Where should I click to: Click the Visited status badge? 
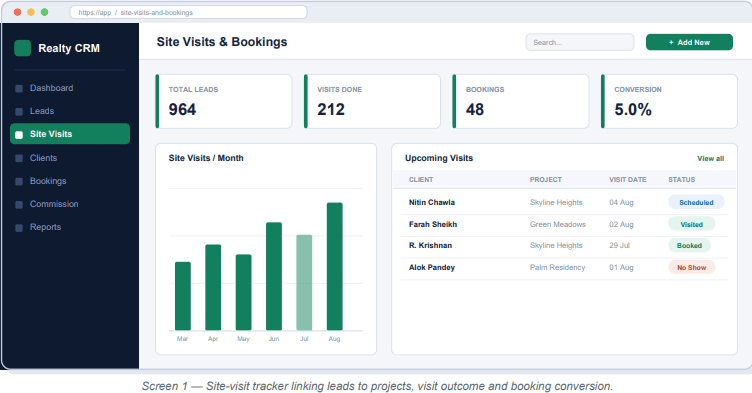pos(692,224)
